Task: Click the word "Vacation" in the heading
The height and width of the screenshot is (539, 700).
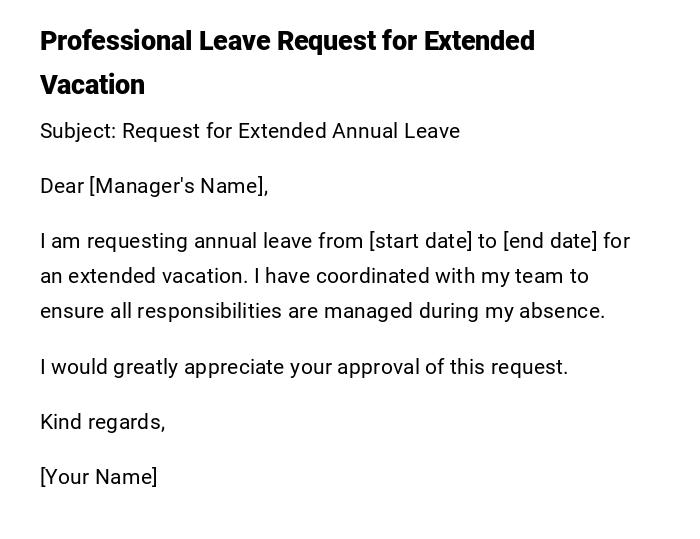Action: pos(93,85)
